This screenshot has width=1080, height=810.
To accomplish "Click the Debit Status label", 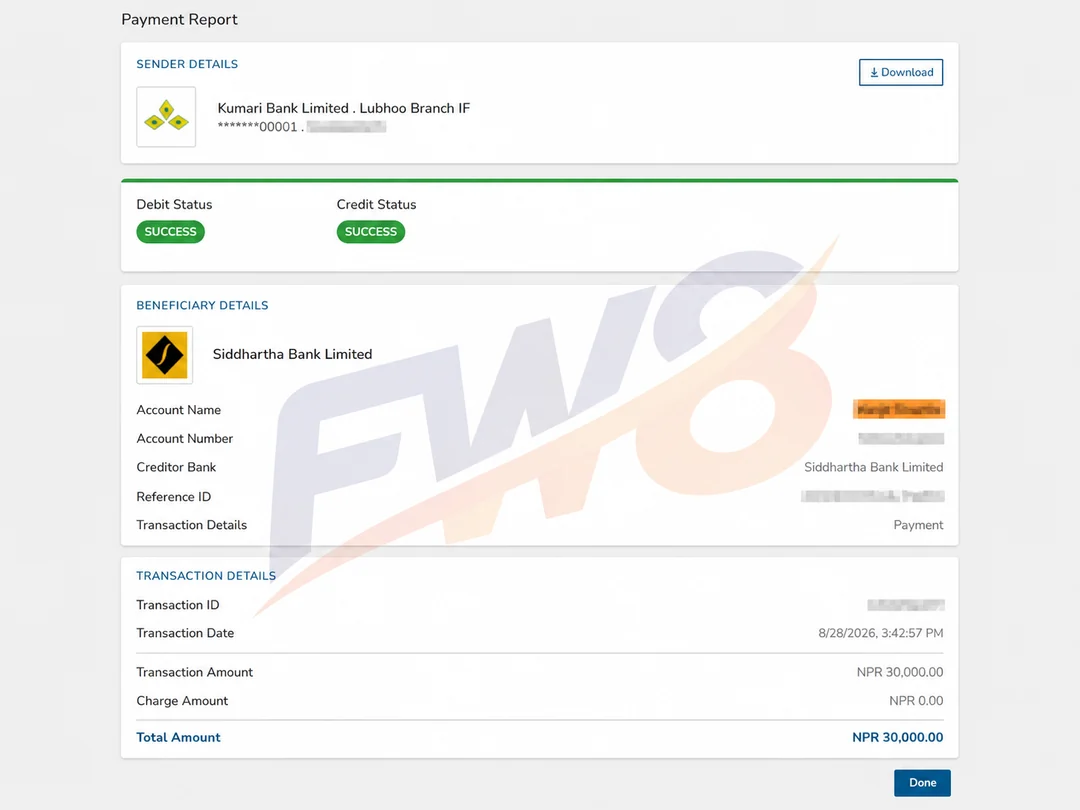I will pos(174,205).
